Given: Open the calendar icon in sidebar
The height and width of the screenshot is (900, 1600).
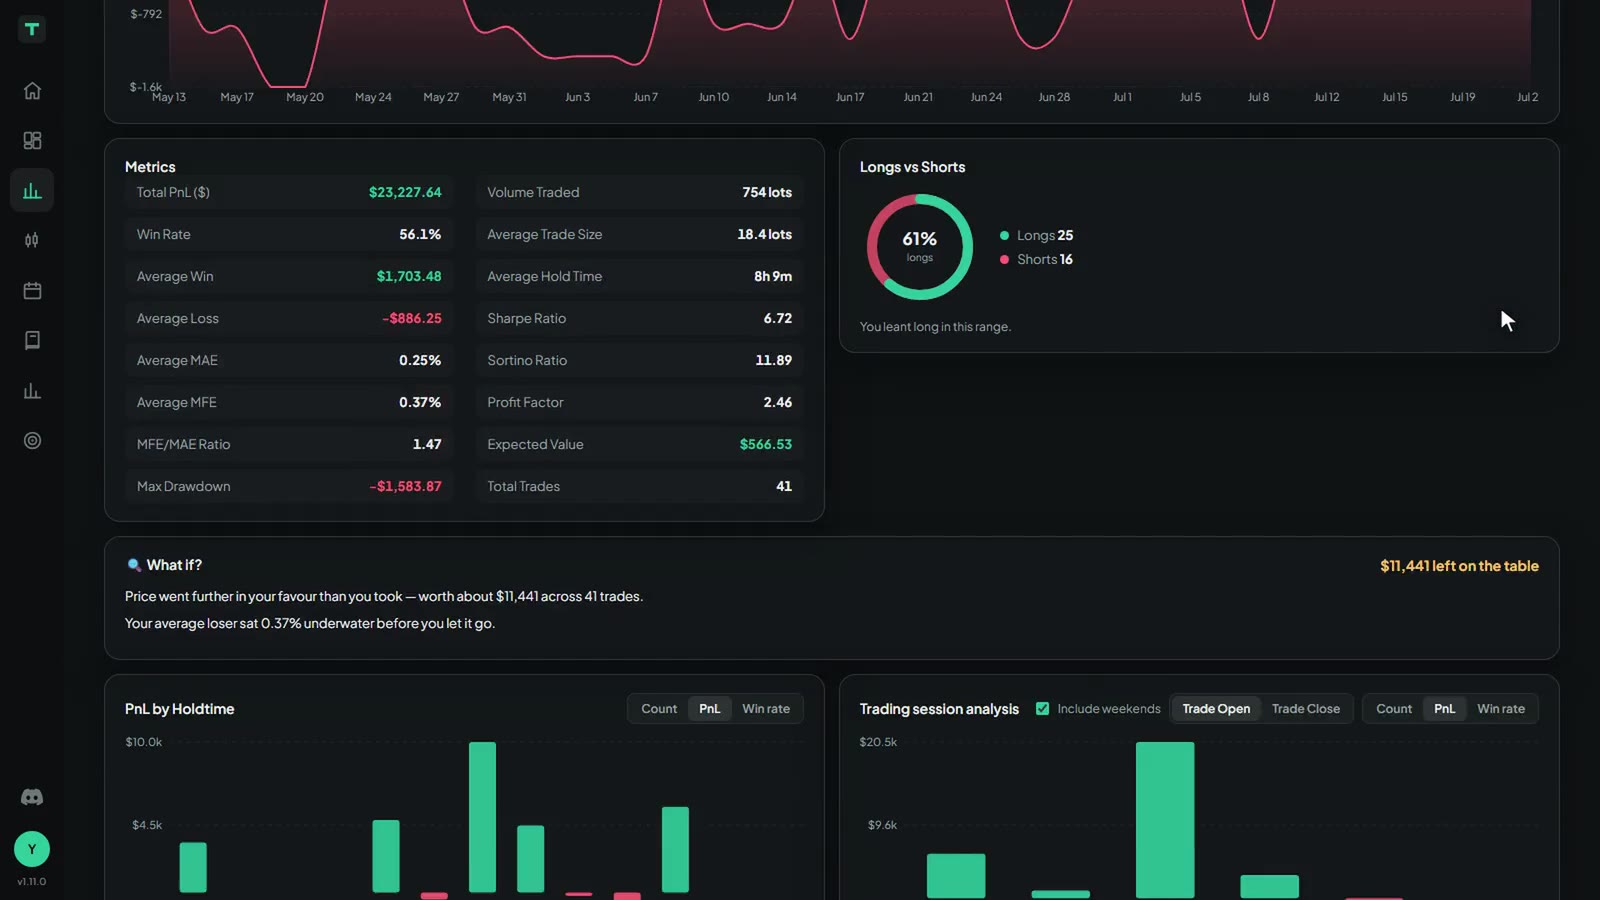Looking at the screenshot, I should [32, 290].
